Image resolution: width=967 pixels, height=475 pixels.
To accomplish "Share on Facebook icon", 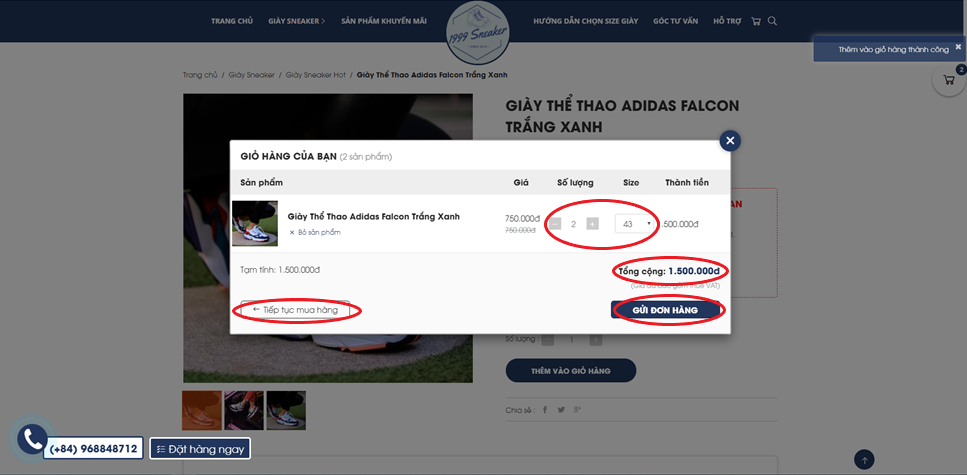I will point(545,410).
